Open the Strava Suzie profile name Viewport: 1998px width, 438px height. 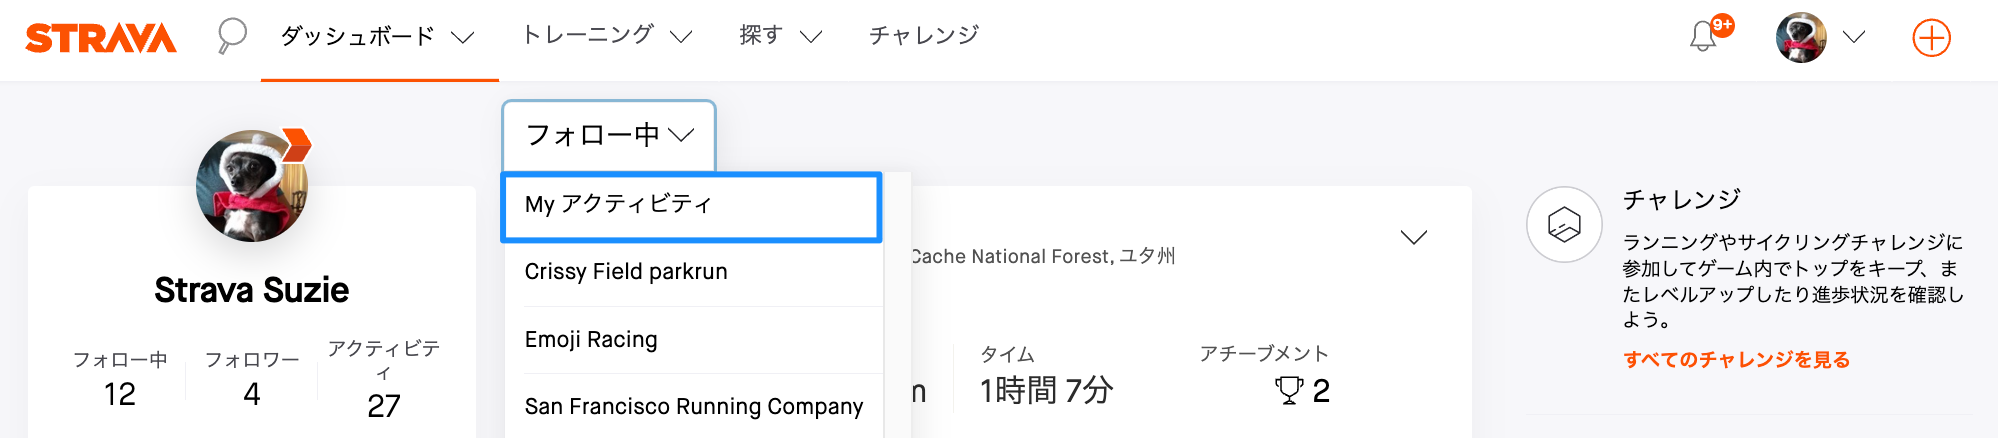(x=252, y=290)
